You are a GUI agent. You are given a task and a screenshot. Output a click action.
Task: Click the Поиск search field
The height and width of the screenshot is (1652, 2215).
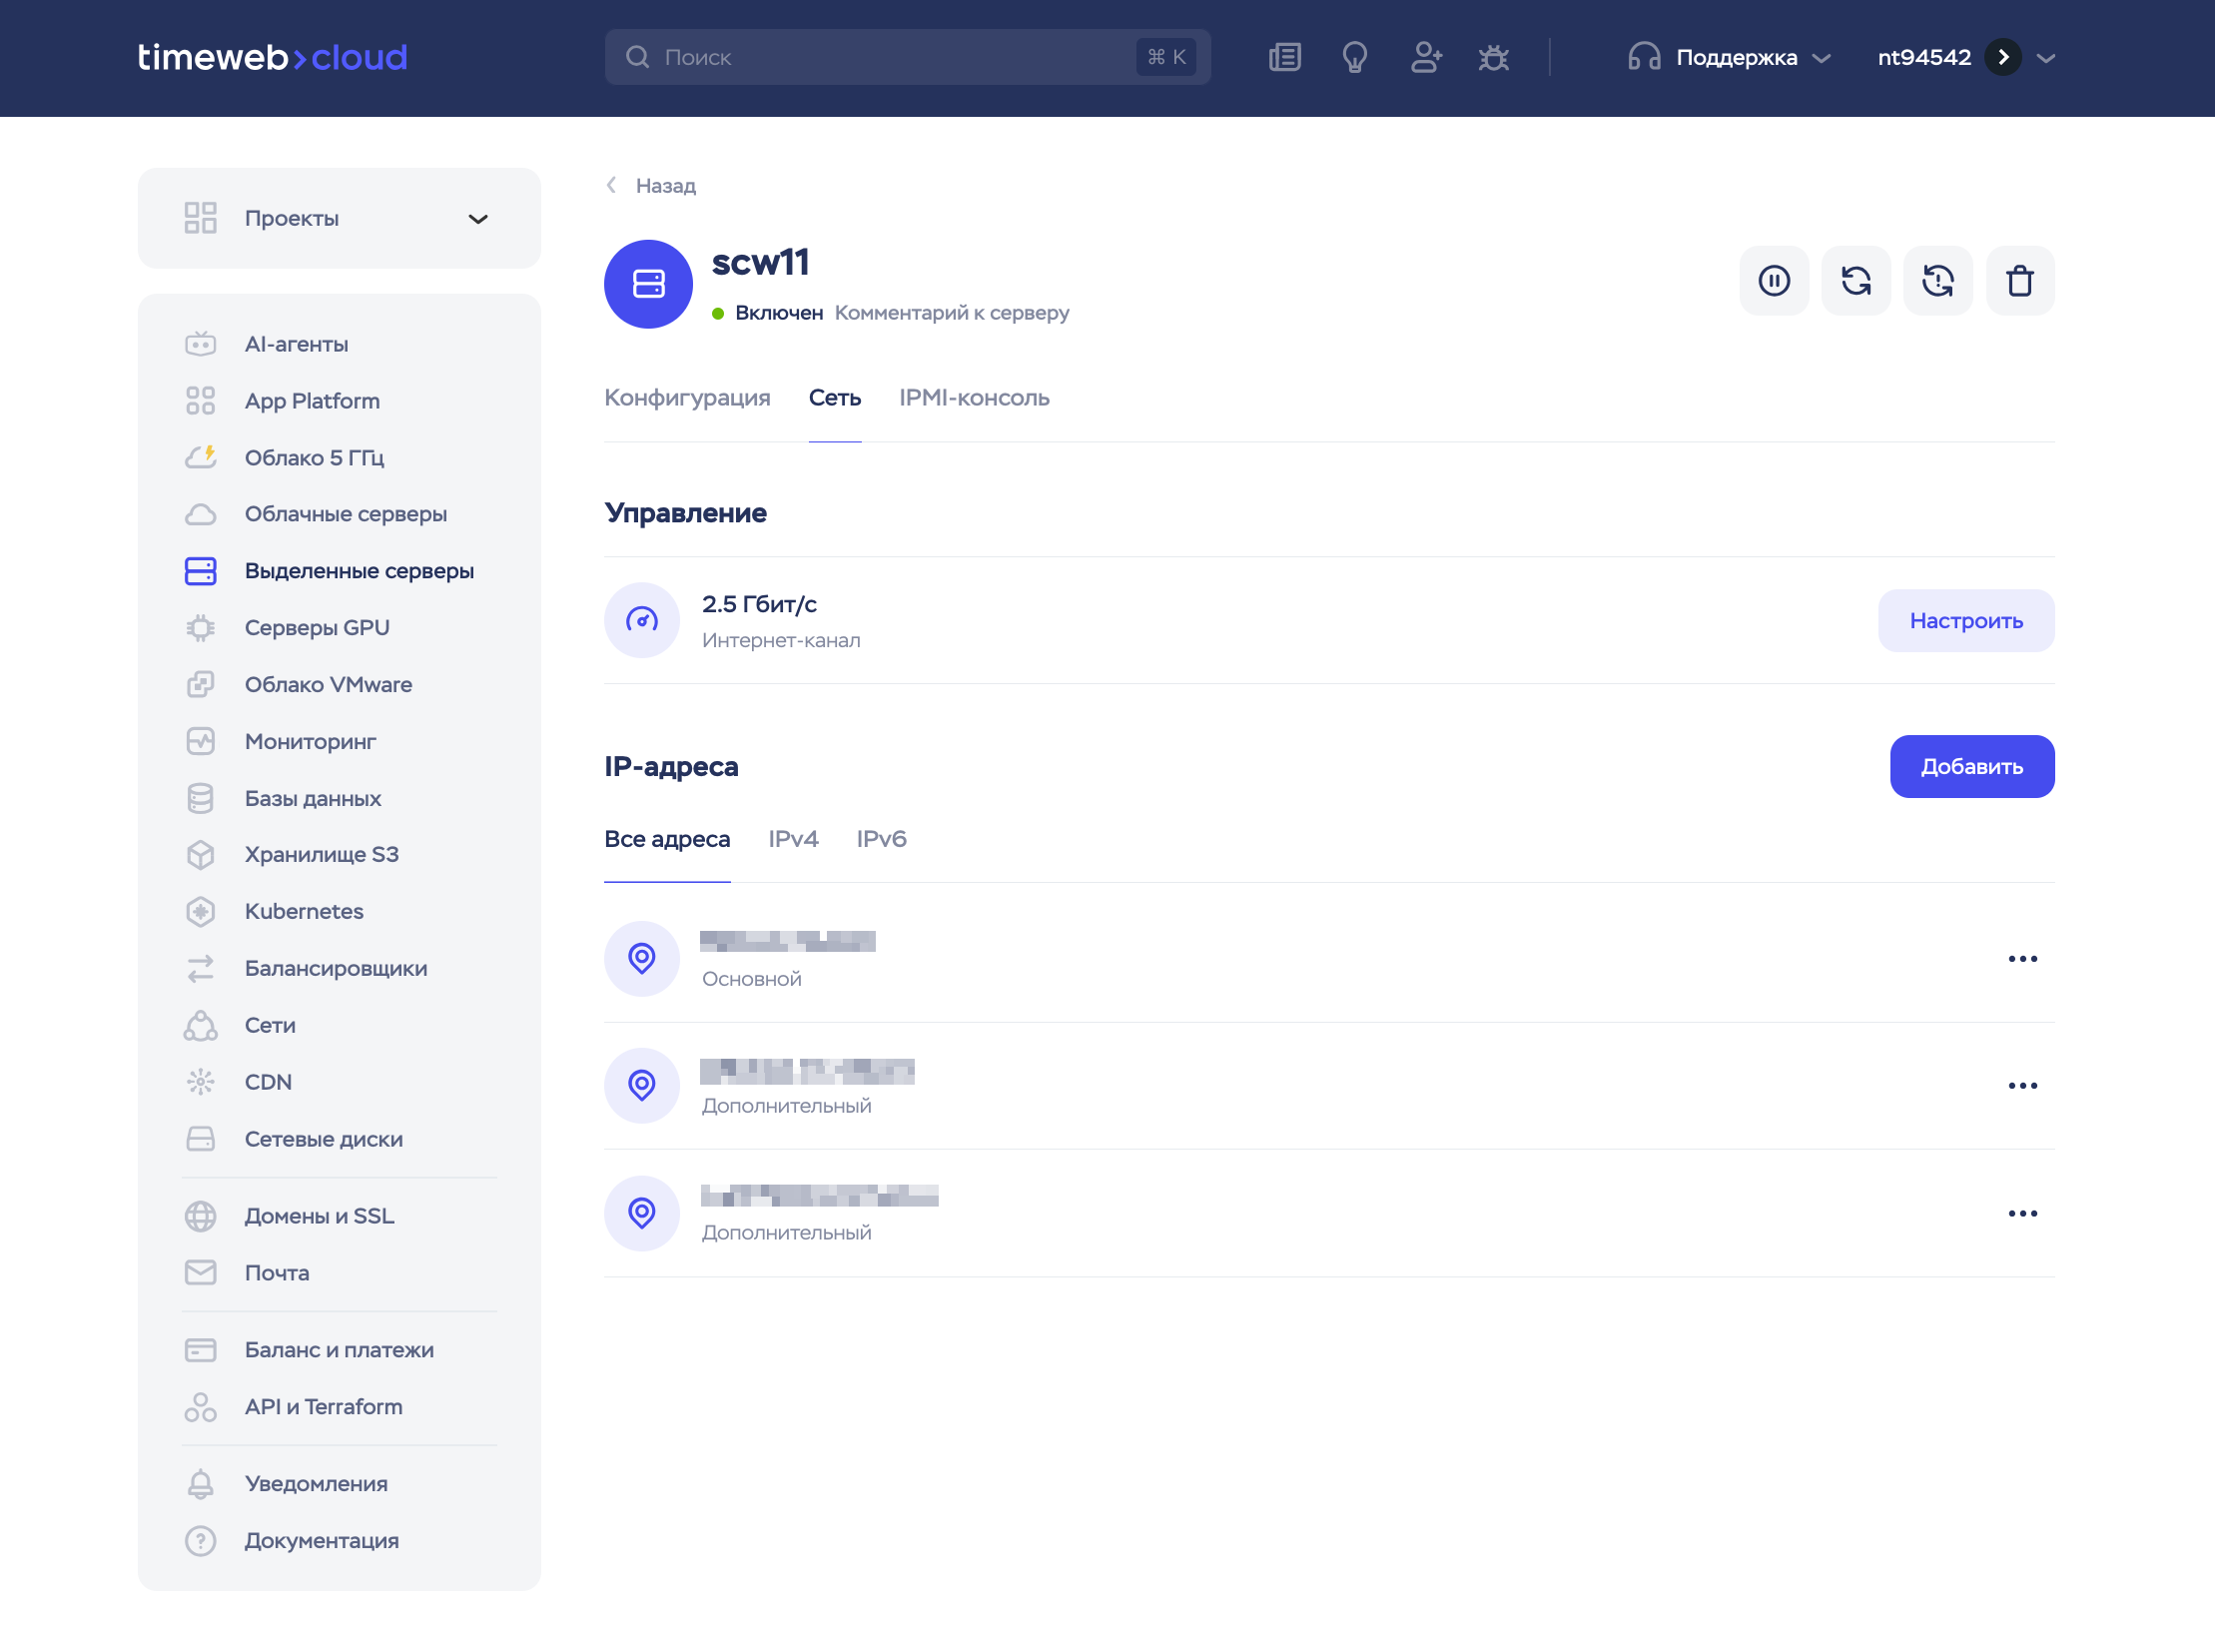click(x=908, y=57)
